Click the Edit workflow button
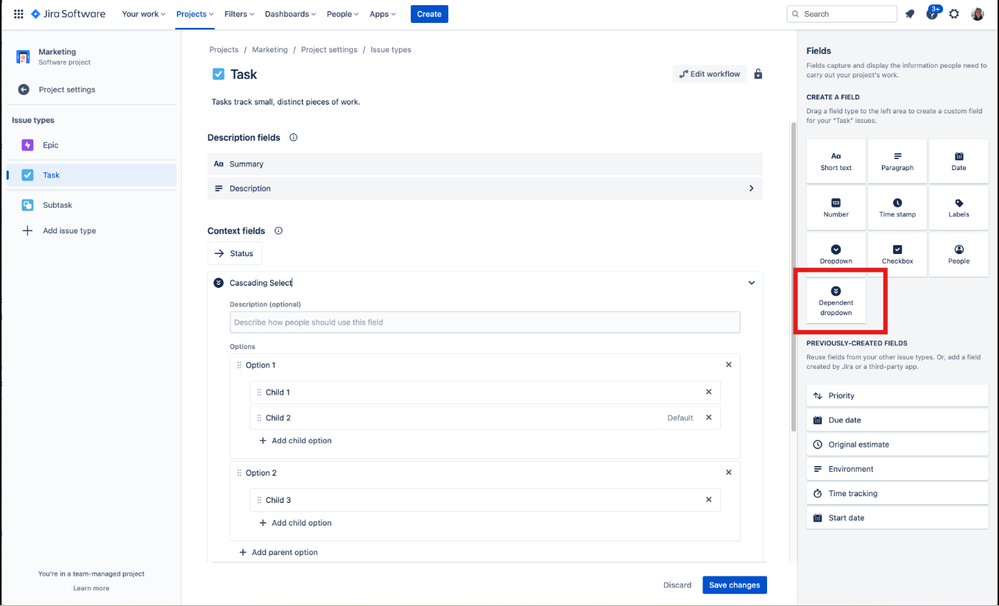The width and height of the screenshot is (999, 606). (710, 74)
